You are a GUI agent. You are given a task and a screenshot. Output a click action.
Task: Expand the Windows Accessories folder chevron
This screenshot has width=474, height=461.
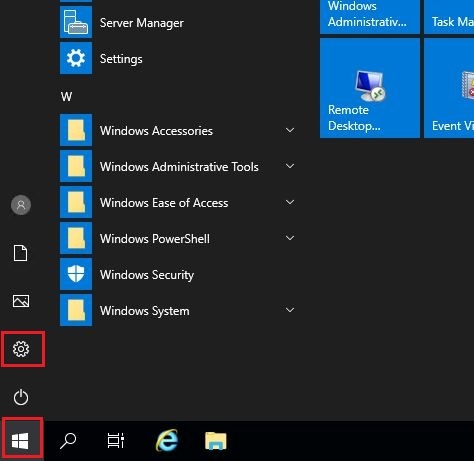(290, 130)
